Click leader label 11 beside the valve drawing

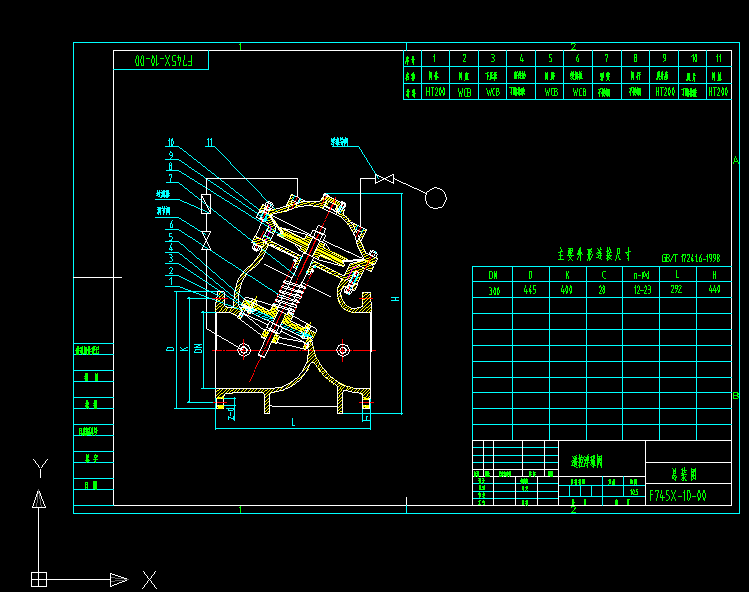click(x=210, y=142)
